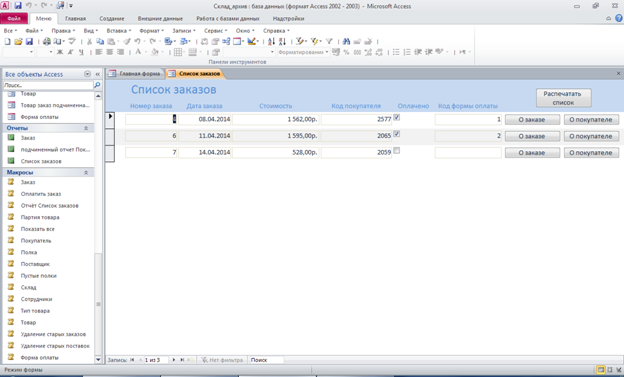Viewport: 624px width, 377px height.
Task: Open the Записи dropdown menu
Action: point(184,31)
